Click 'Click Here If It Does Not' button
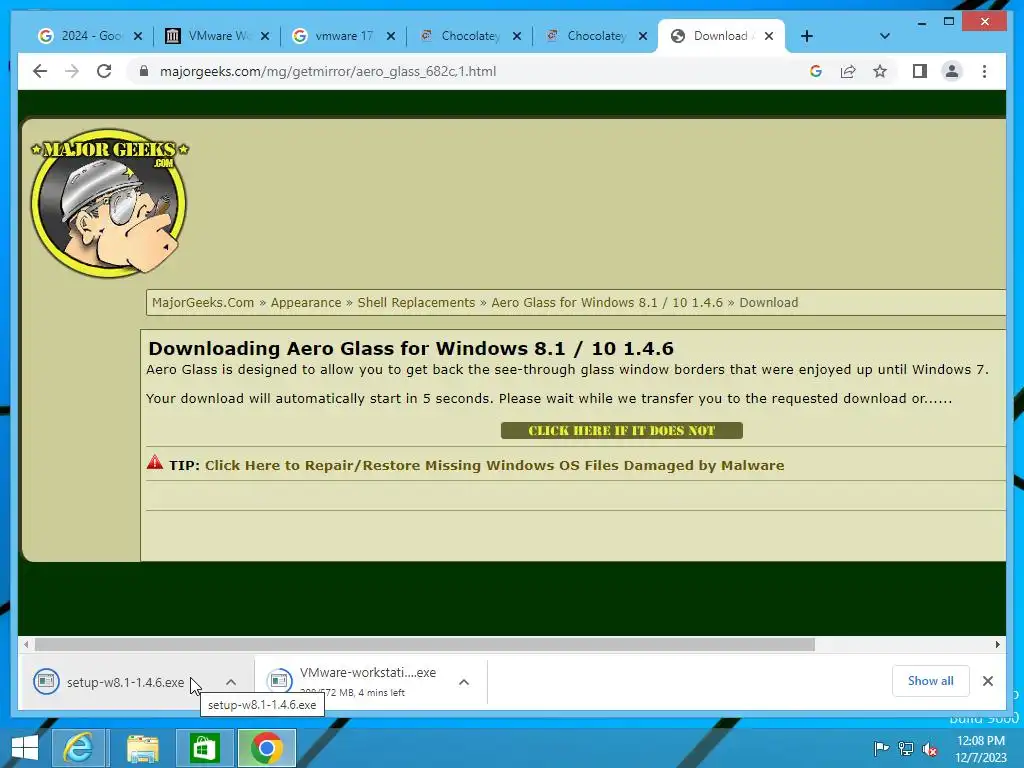Image resolution: width=1024 pixels, height=768 pixels. (x=622, y=430)
